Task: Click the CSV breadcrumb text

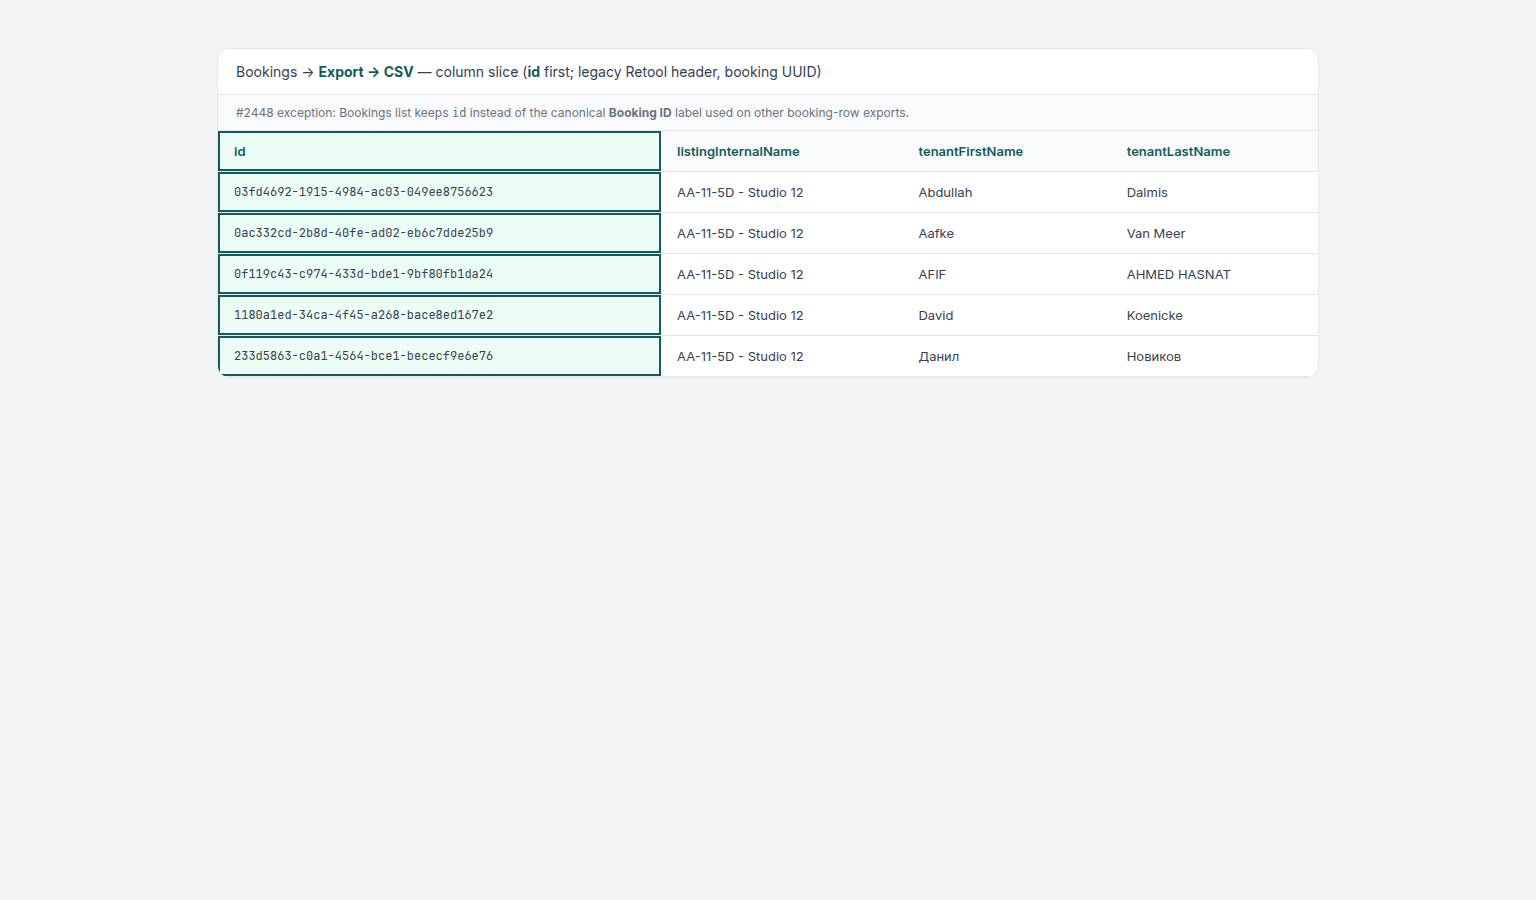Action: 398,72
